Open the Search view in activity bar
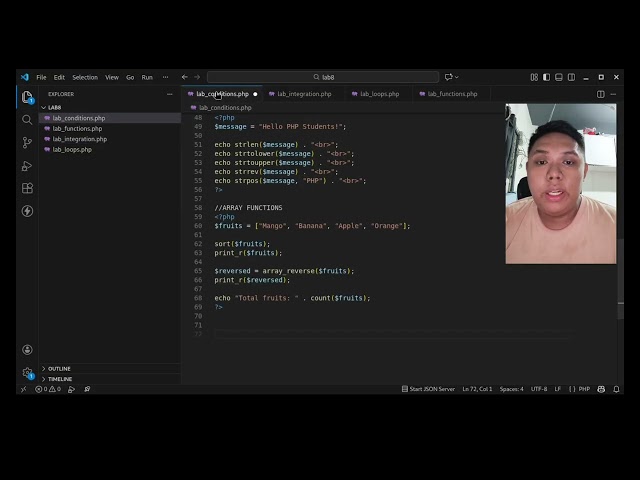Image resolution: width=640 pixels, height=480 pixels. [x=27, y=120]
